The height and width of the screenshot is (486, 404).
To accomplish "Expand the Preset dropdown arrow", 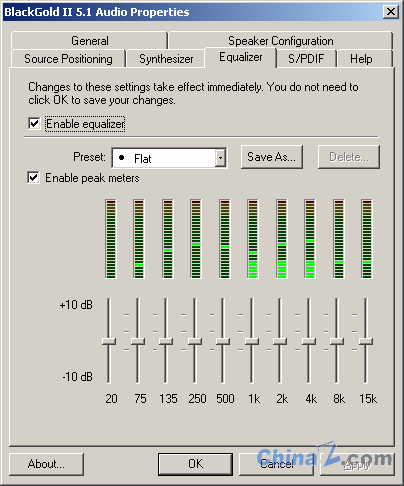I will pyautogui.click(x=220, y=158).
